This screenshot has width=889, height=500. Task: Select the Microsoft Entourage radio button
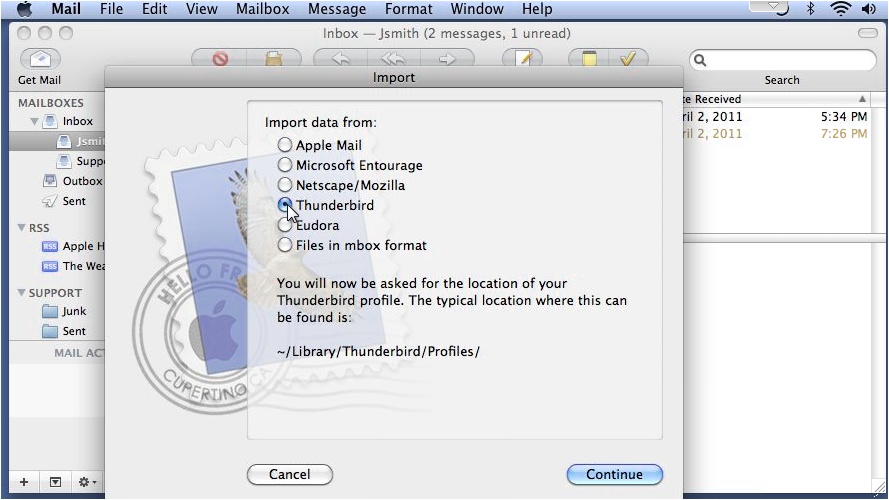285,165
